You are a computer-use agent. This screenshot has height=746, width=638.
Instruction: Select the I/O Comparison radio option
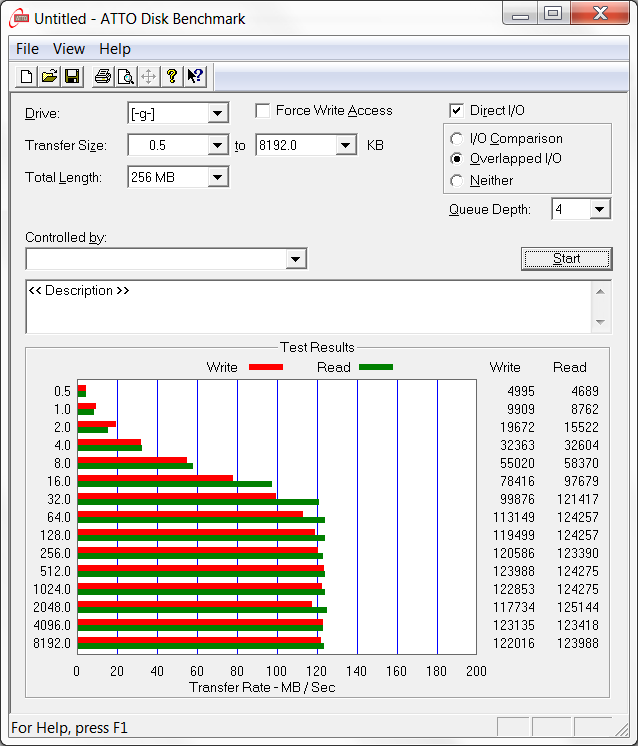[x=456, y=138]
